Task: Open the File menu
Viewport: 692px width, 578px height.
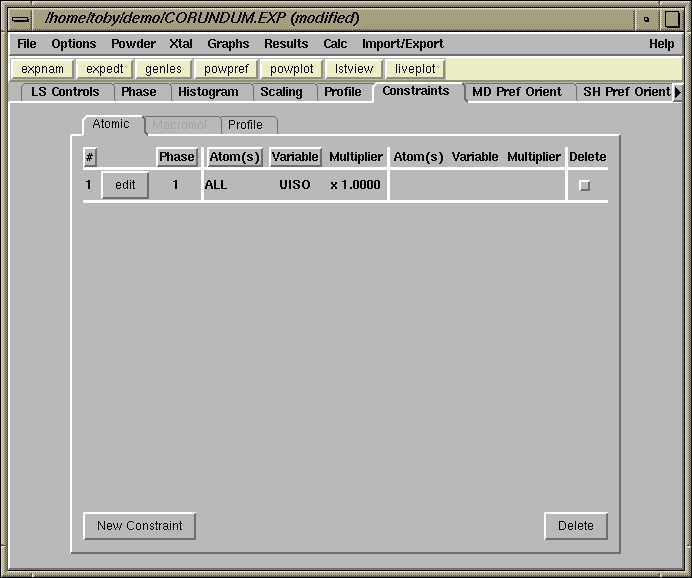Action: coord(26,44)
